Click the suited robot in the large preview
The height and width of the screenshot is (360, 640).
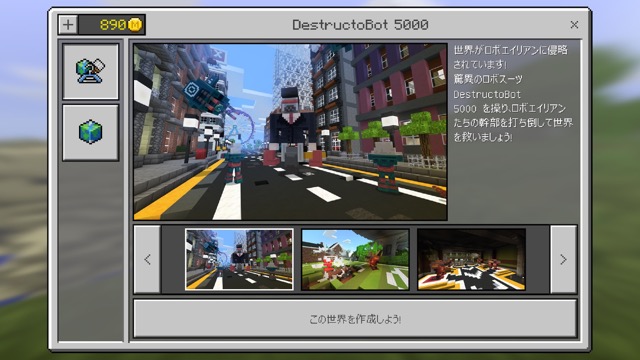291,124
